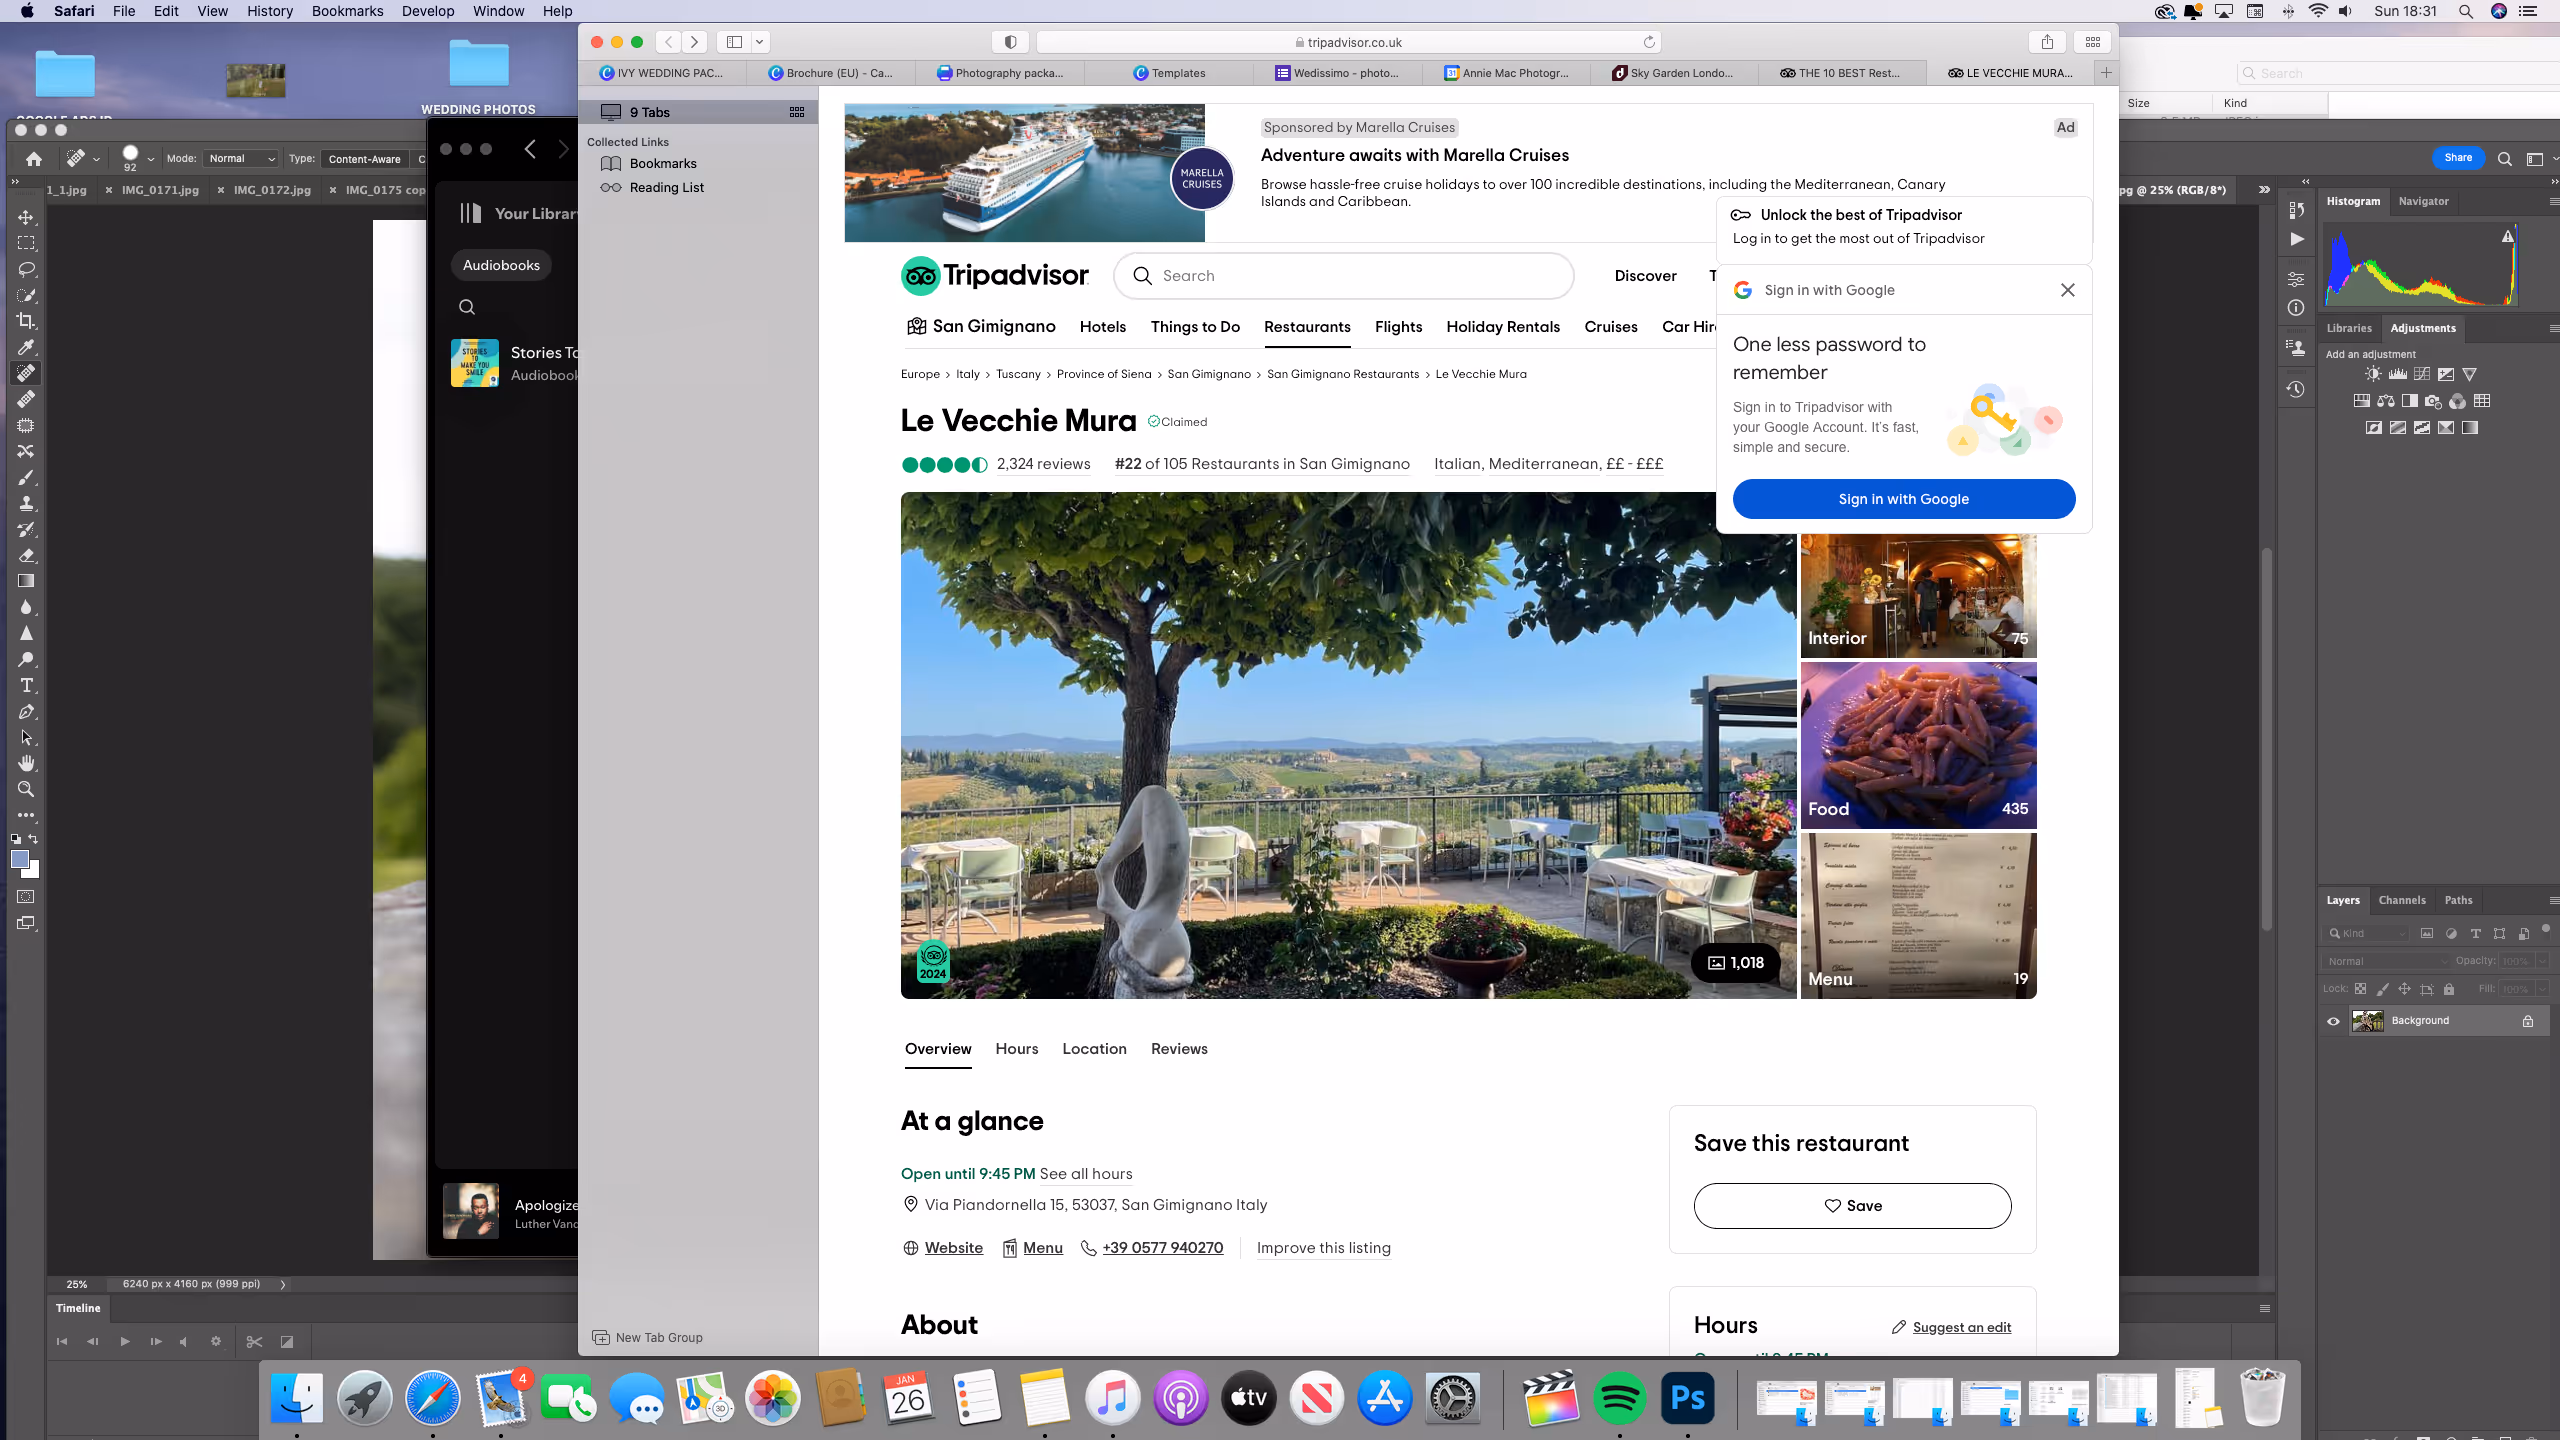Viewport: 2560px width, 1440px height.
Task: Open the Reviews tab on Tripadvisor
Action: pyautogui.click(x=1179, y=1049)
